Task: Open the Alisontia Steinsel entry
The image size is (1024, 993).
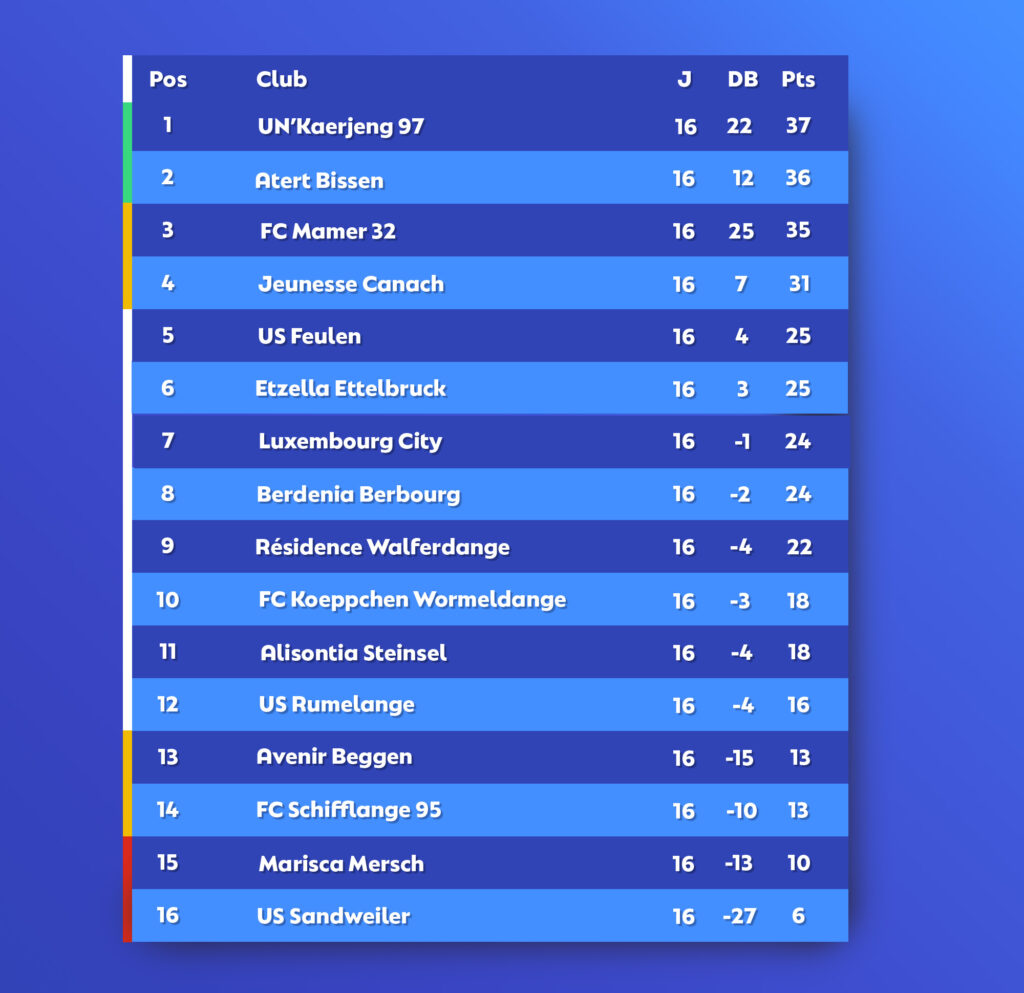Action: coord(353,653)
